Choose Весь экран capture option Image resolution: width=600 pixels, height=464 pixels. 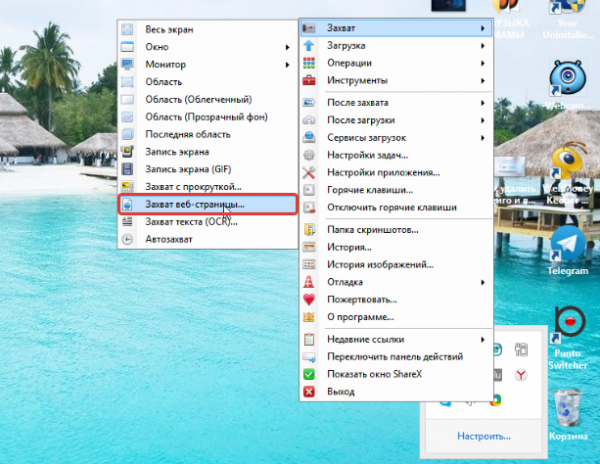click(x=208, y=29)
